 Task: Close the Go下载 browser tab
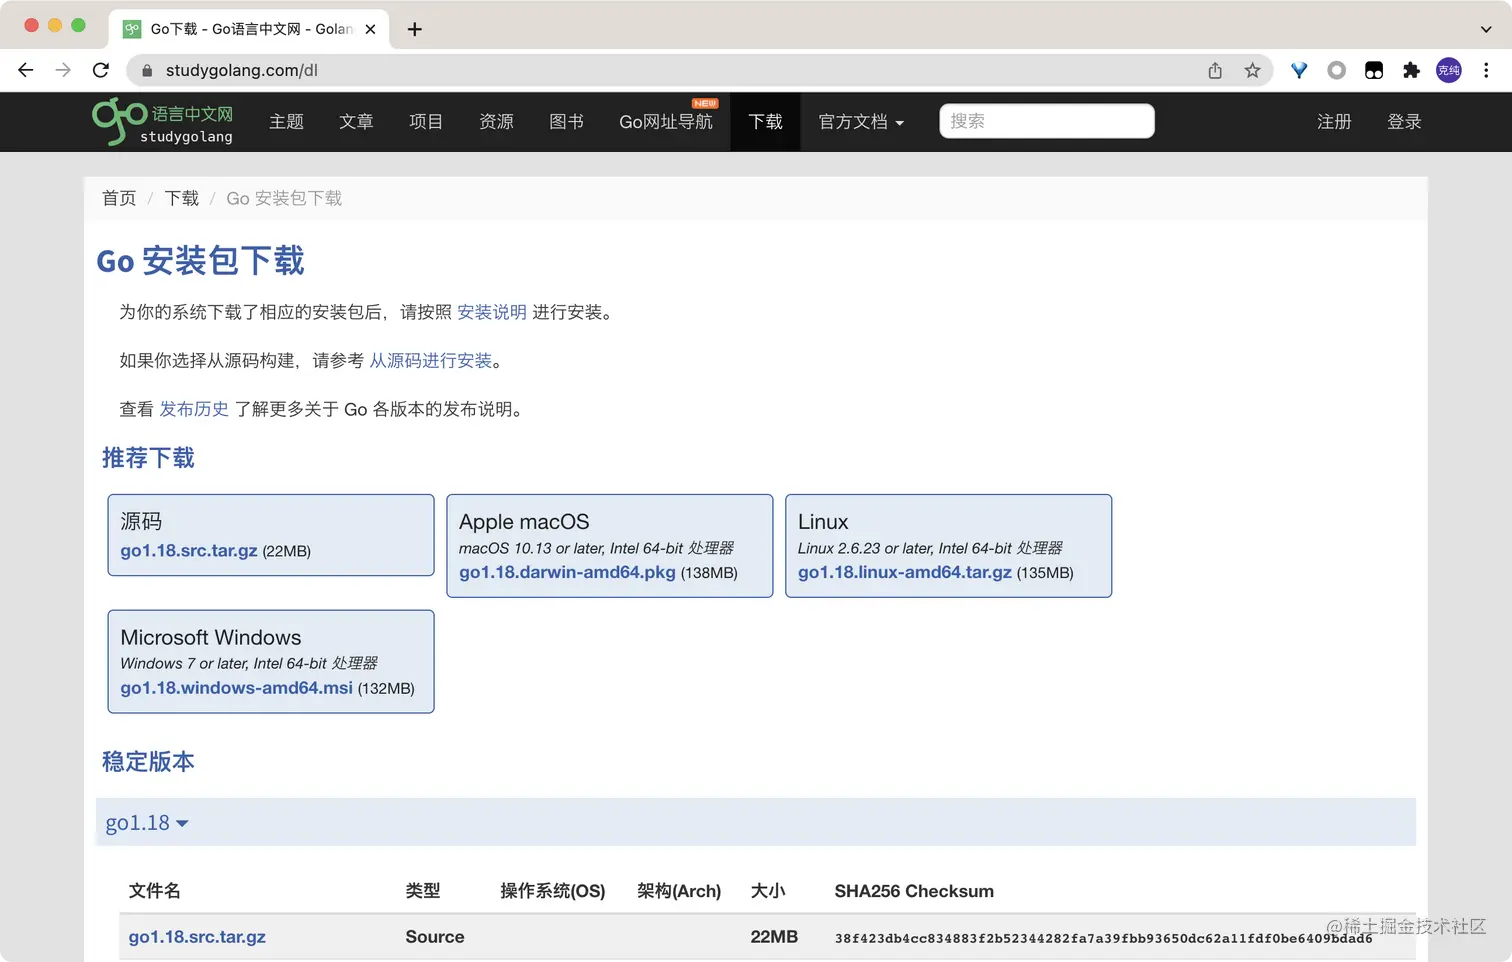[370, 29]
